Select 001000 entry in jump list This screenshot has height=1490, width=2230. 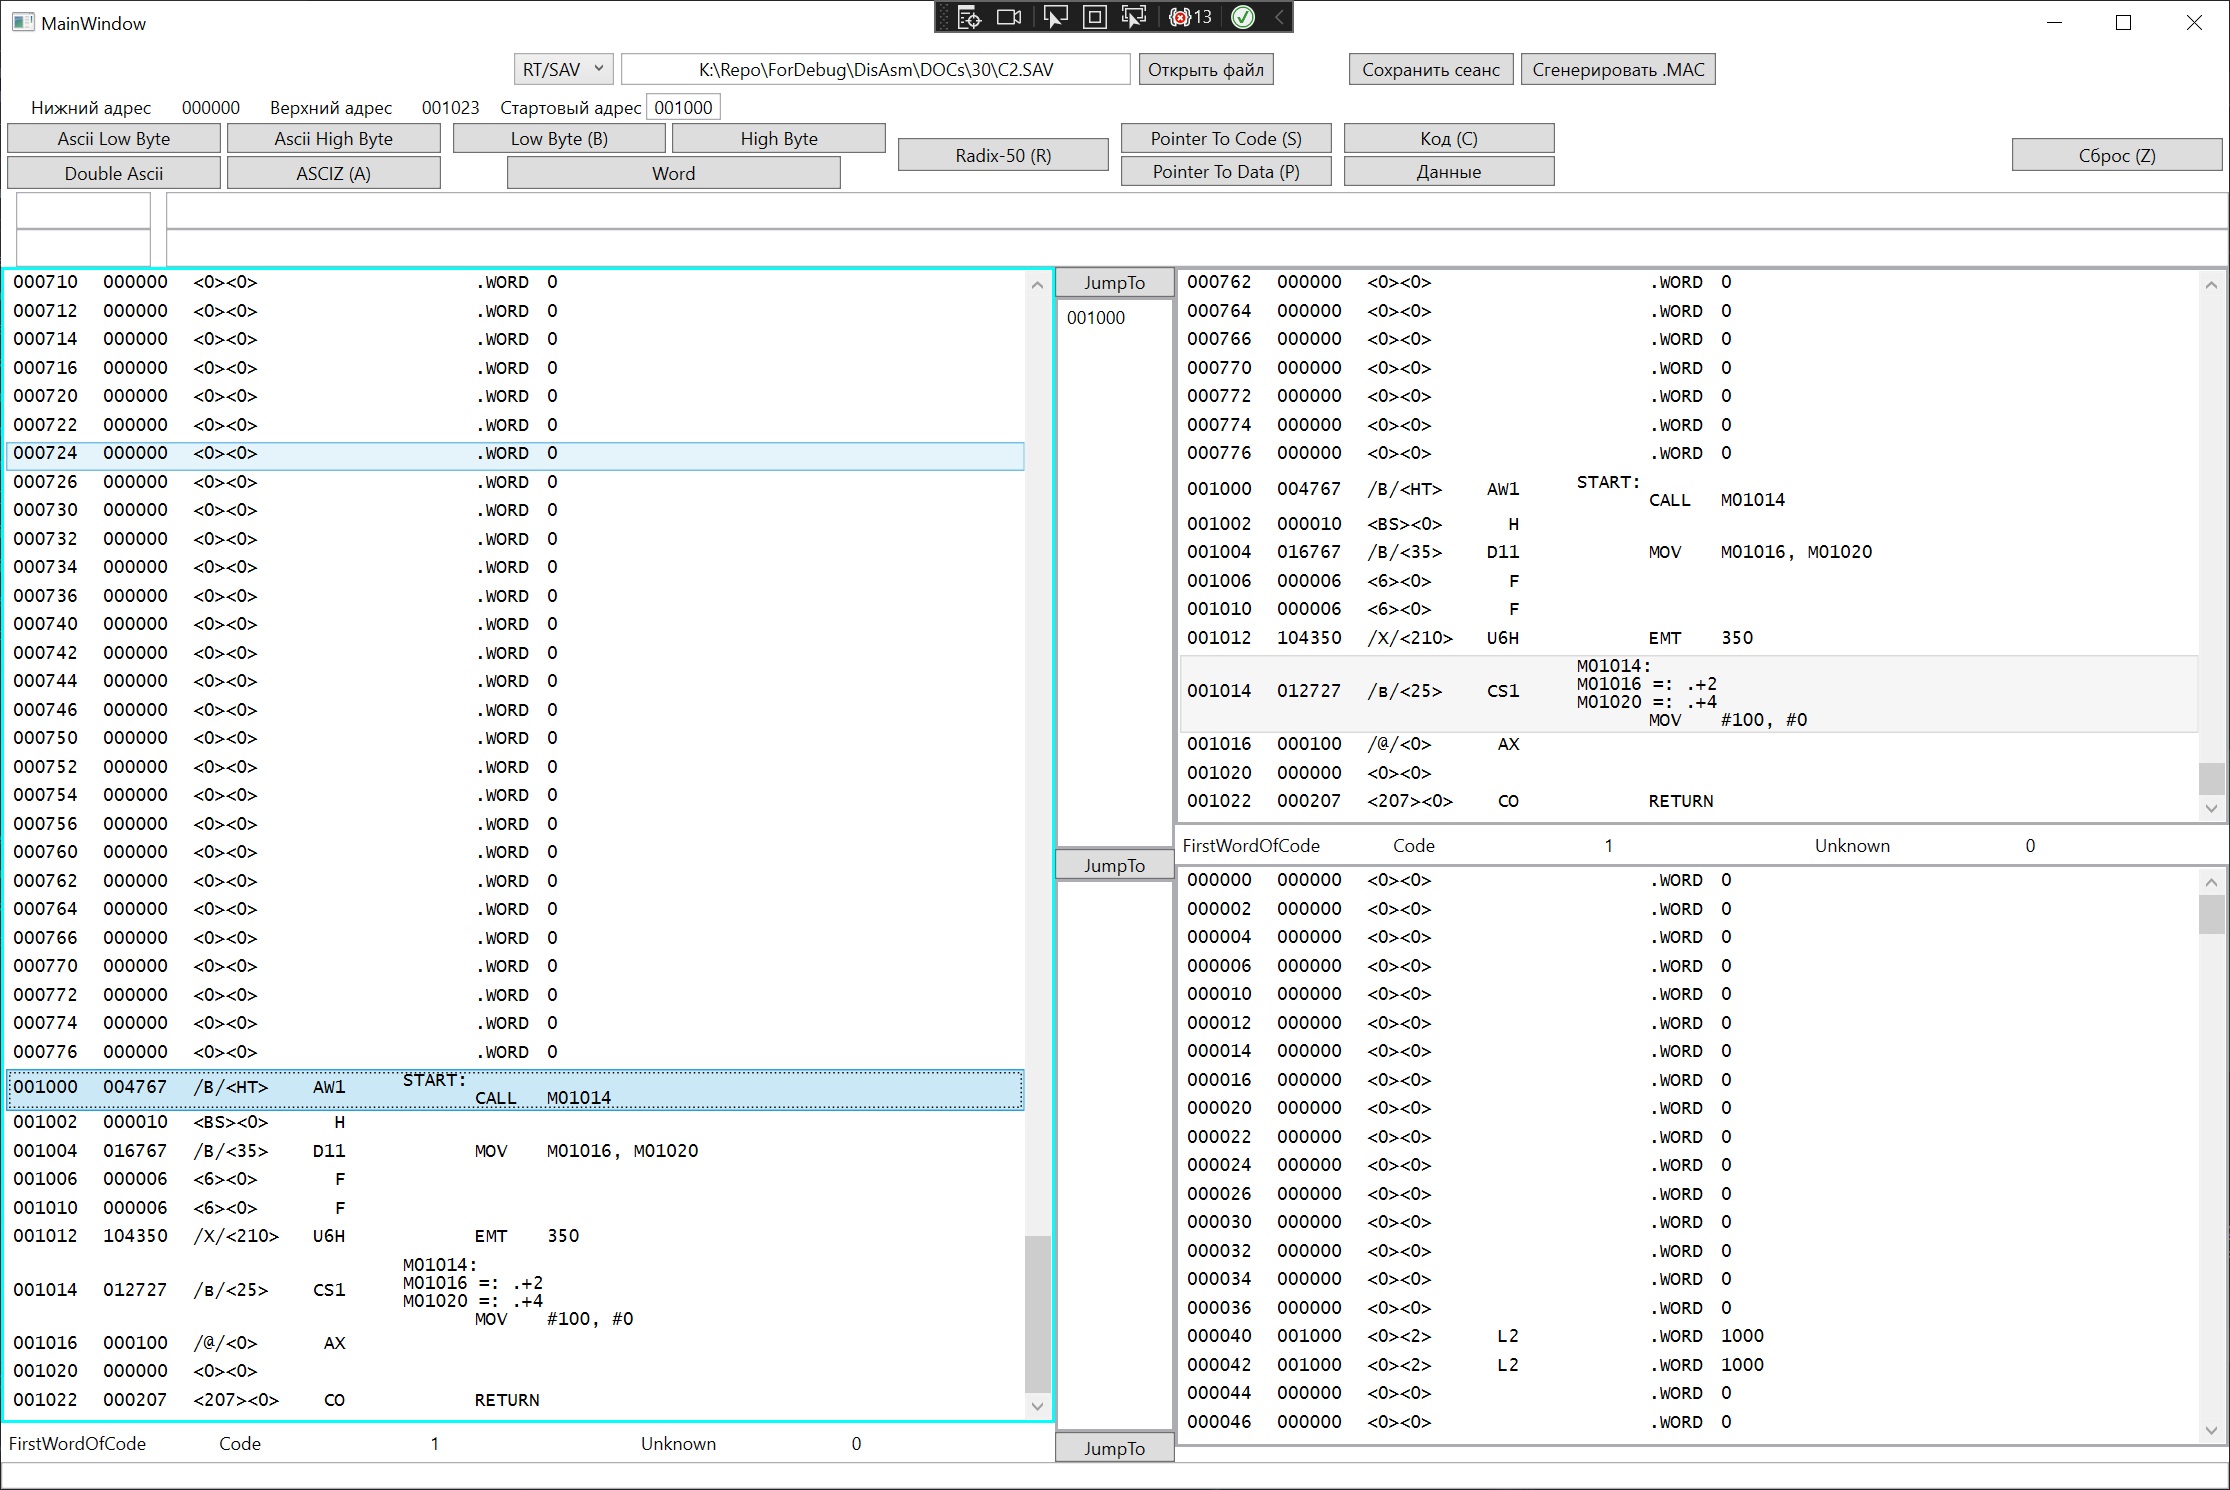click(x=1096, y=318)
